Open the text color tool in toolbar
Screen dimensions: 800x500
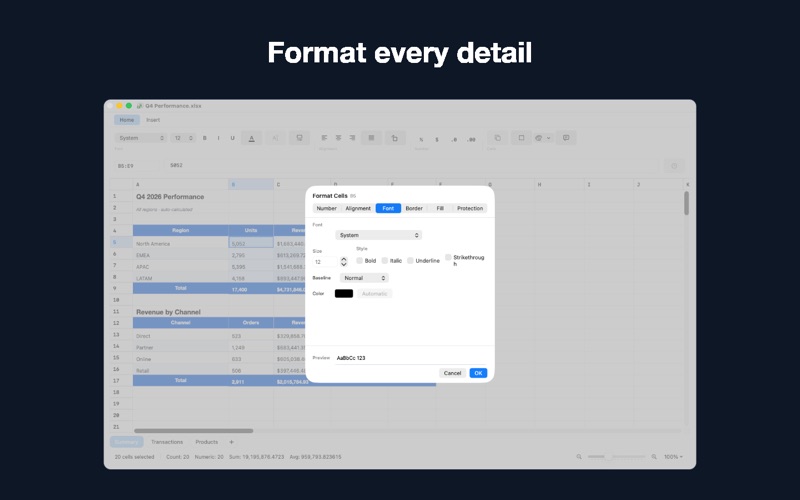pyautogui.click(x=252, y=138)
